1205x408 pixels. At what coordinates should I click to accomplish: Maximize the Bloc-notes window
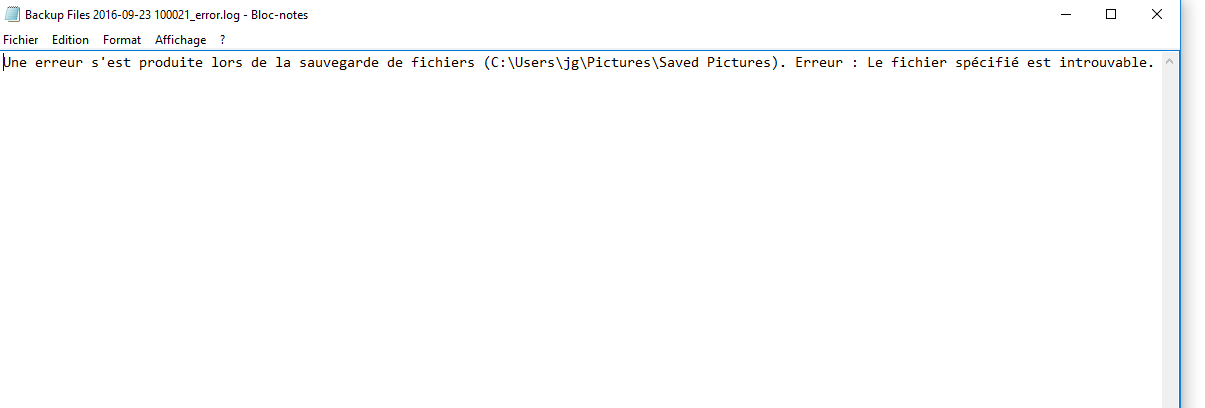pyautogui.click(x=1111, y=14)
